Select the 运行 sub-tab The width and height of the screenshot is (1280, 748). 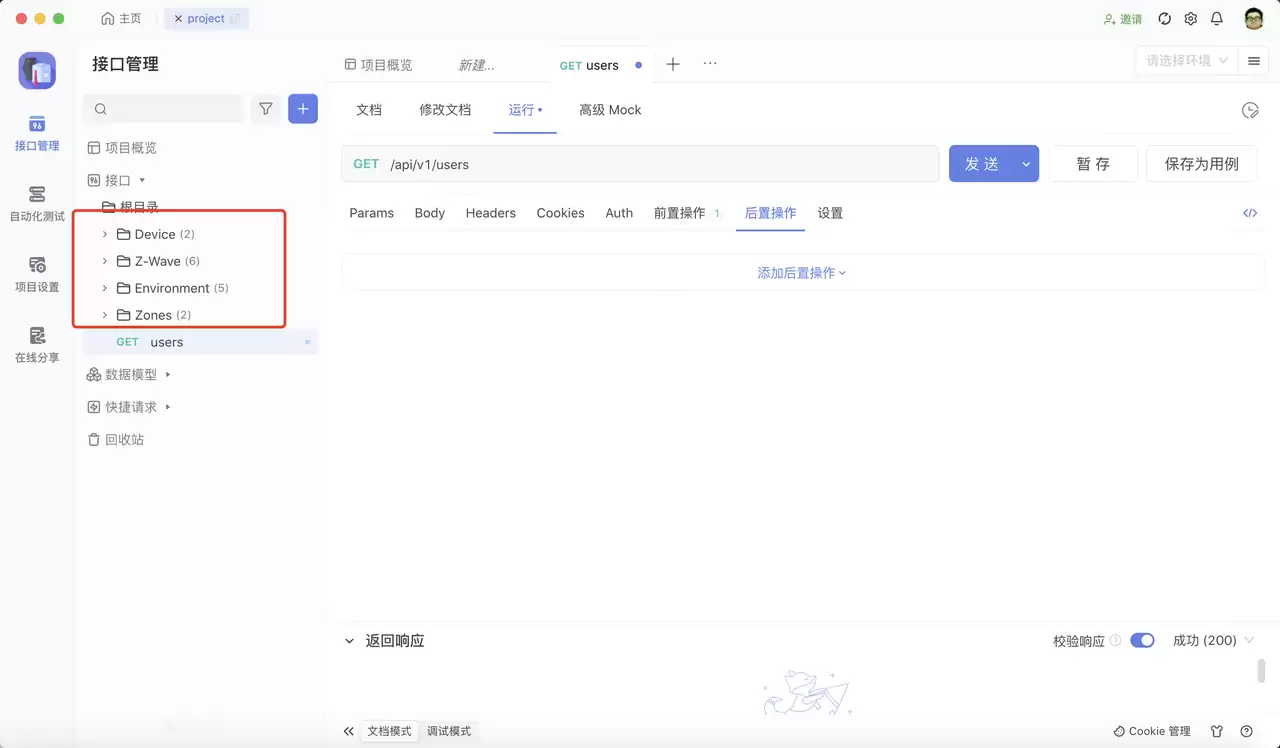click(524, 110)
